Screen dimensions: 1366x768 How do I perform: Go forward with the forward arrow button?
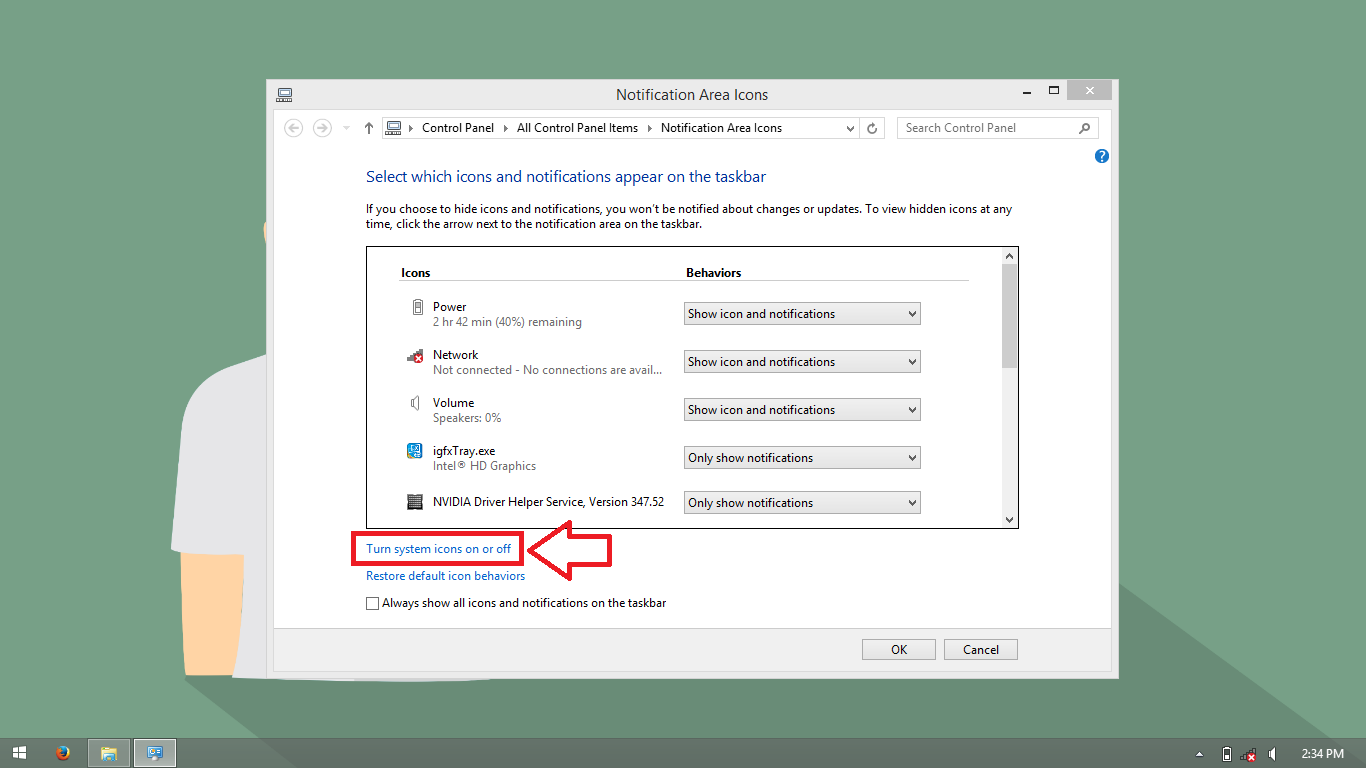[x=322, y=128]
